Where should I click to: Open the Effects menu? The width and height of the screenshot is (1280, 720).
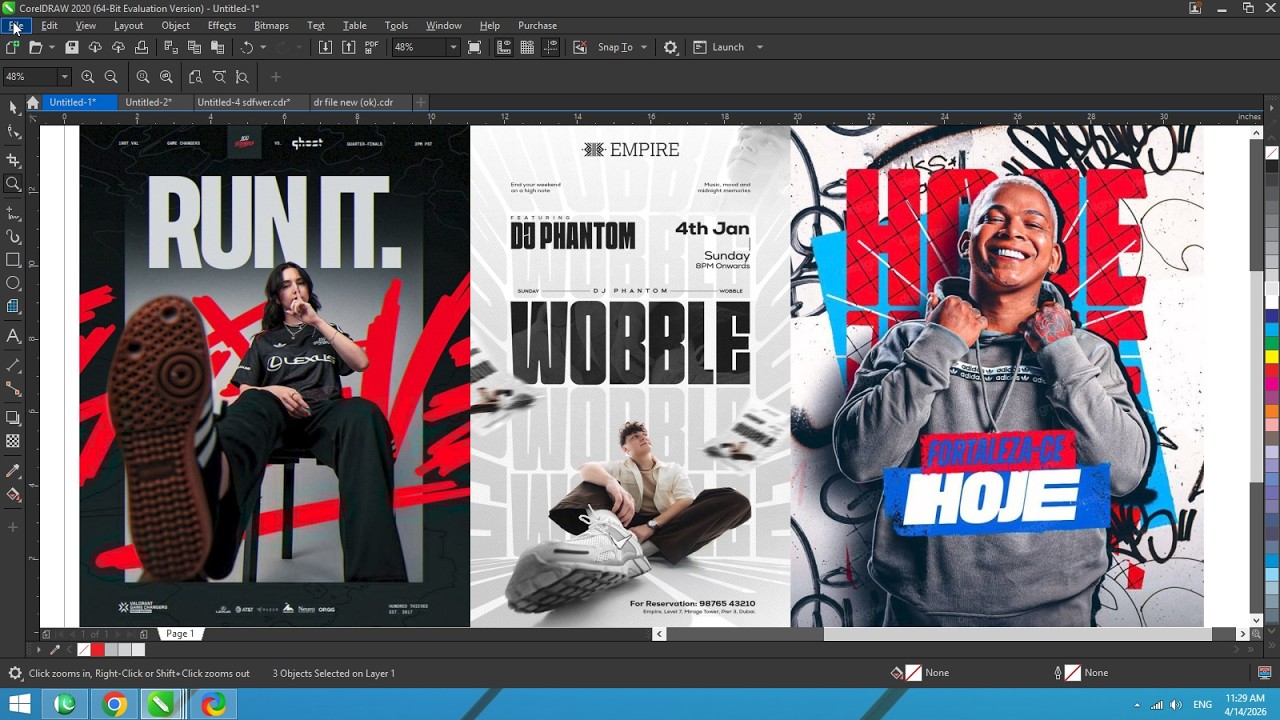pyautogui.click(x=222, y=25)
